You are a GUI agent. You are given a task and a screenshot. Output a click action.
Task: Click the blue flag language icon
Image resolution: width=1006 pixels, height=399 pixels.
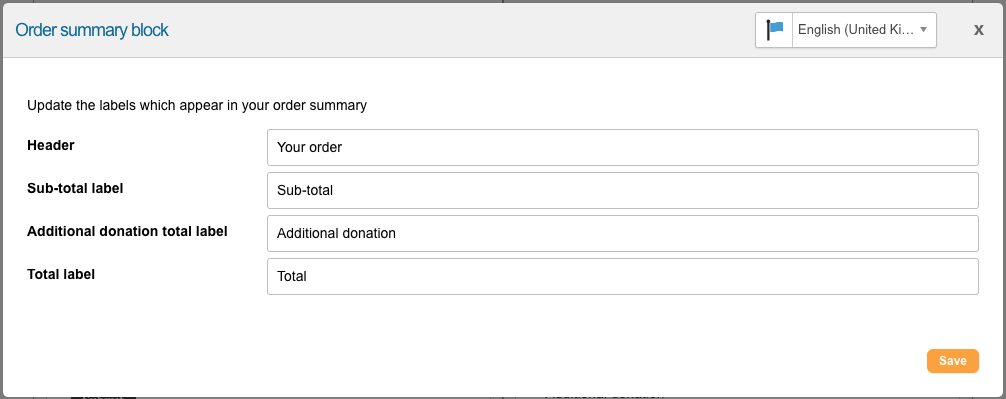click(774, 30)
